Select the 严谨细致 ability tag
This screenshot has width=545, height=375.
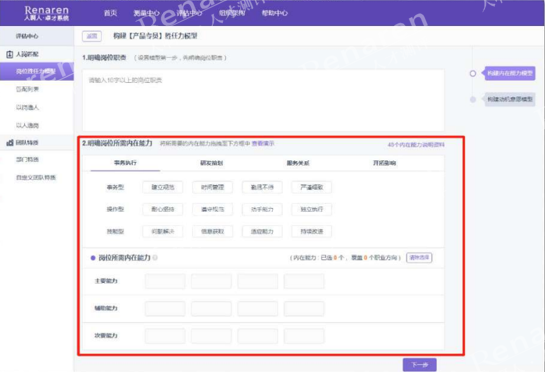pos(311,187)
